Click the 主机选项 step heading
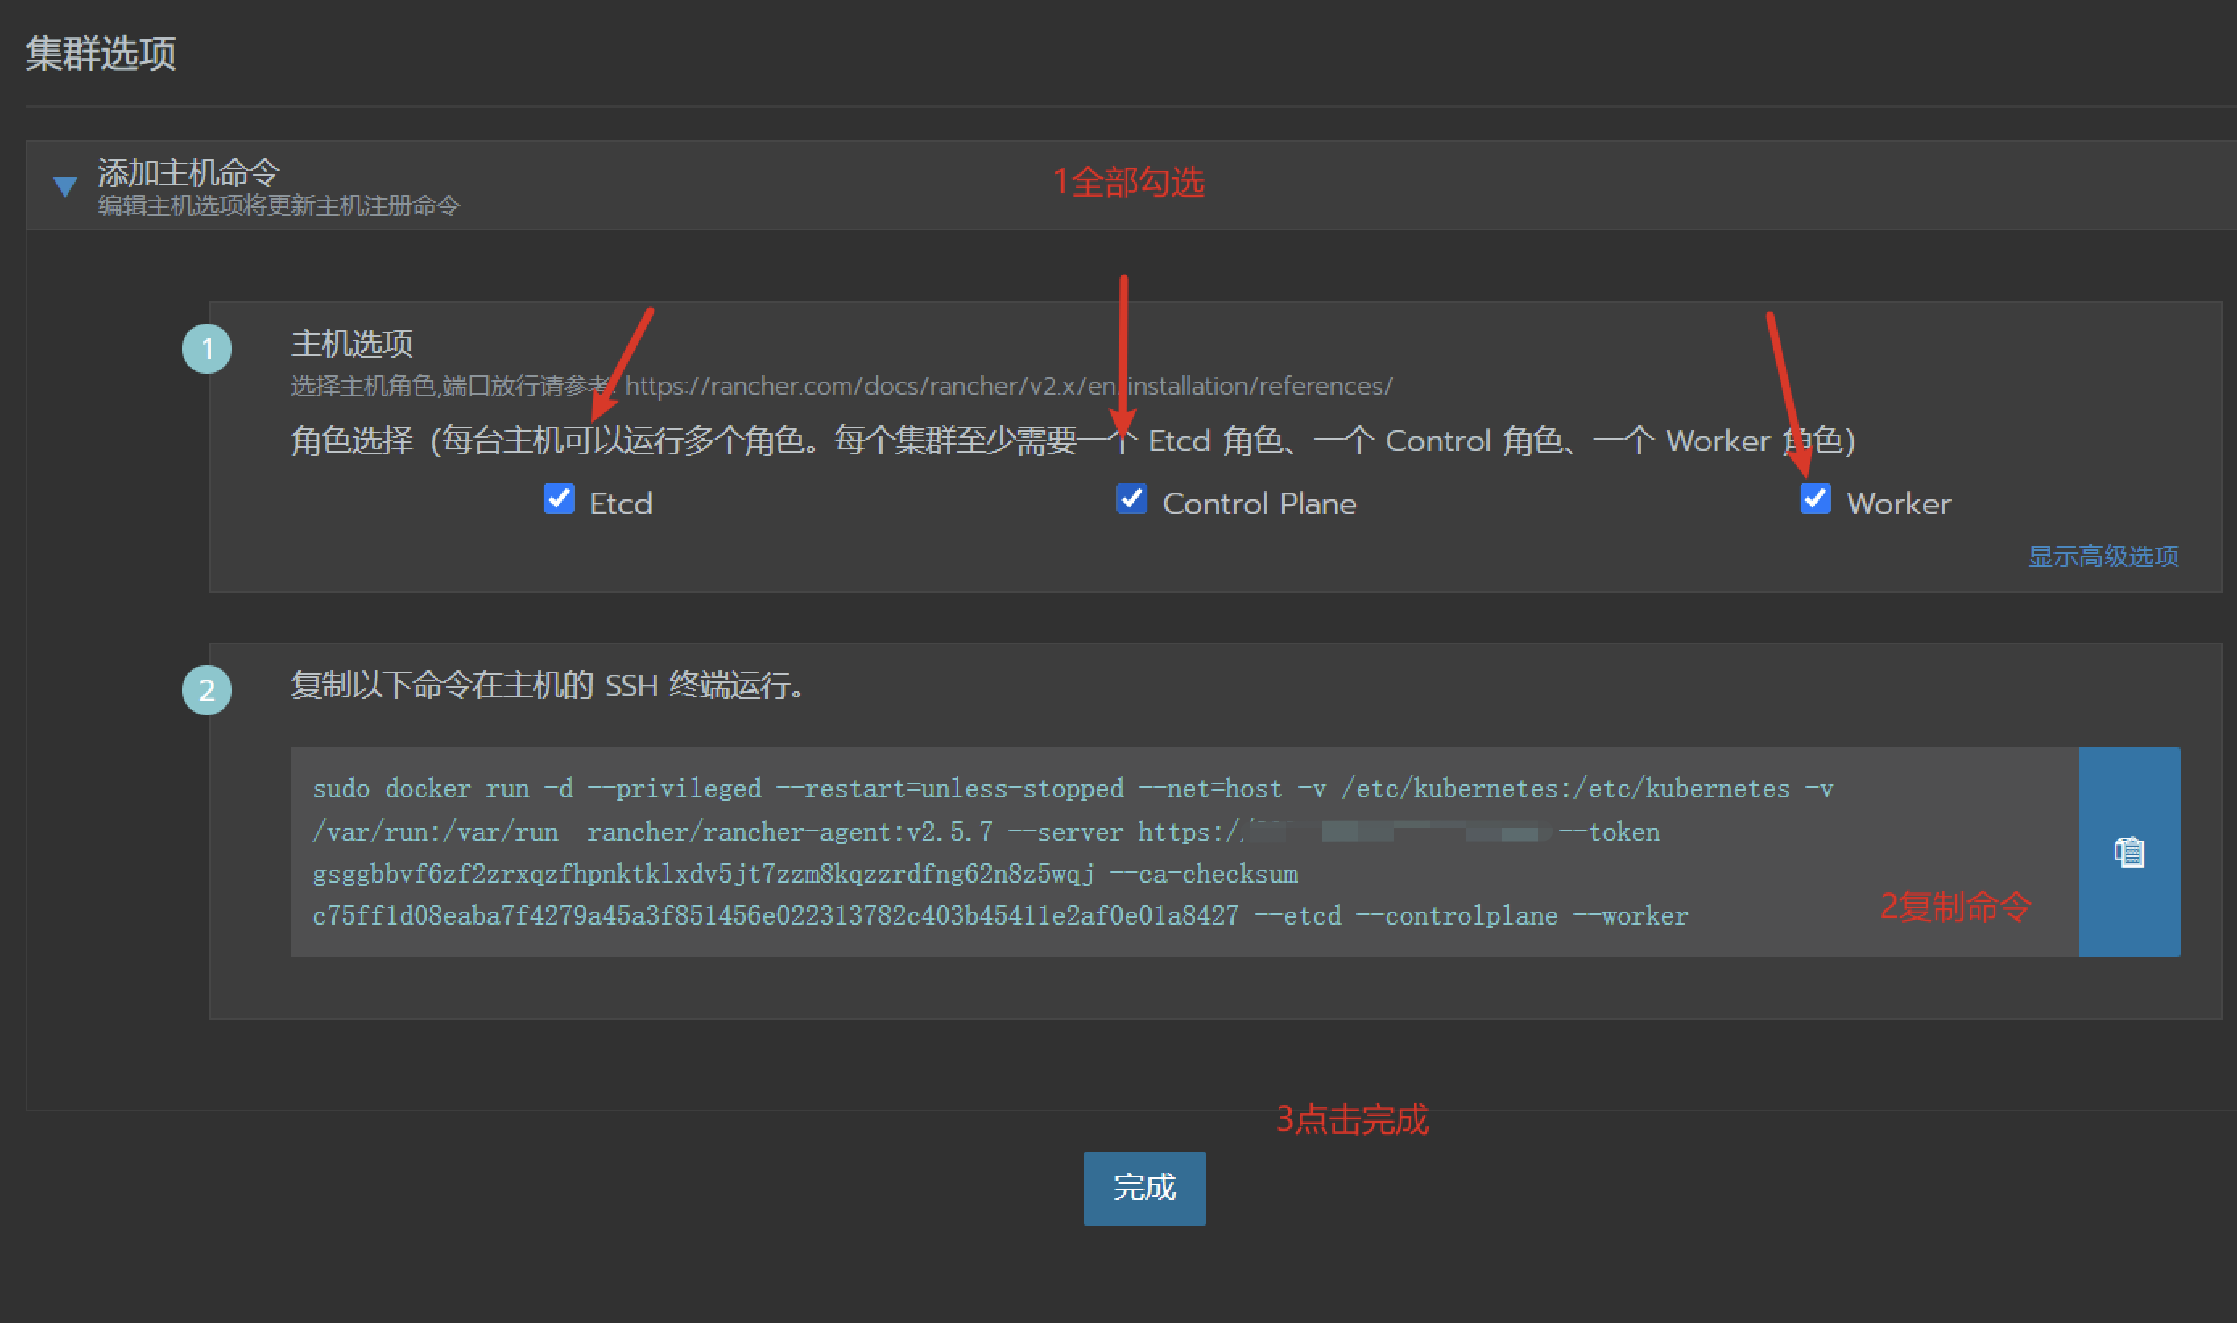Screen dimensions: 2237x1323 (x=352, y=343)
